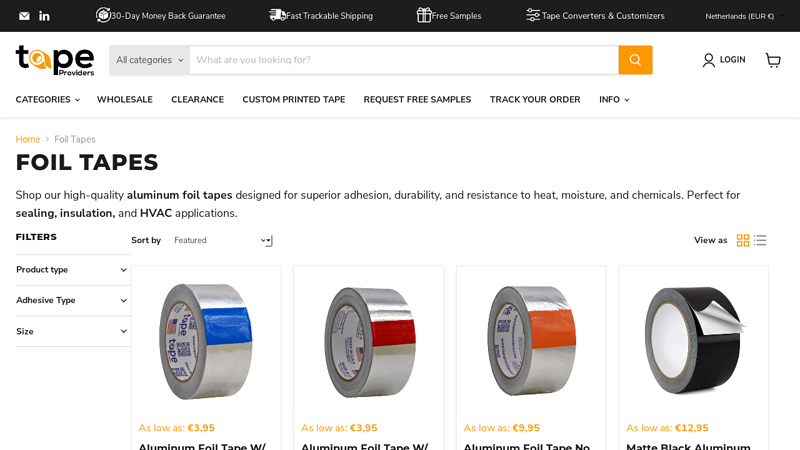Expand the INFO menu
This screenshot has height=450, width=800.
614,99
